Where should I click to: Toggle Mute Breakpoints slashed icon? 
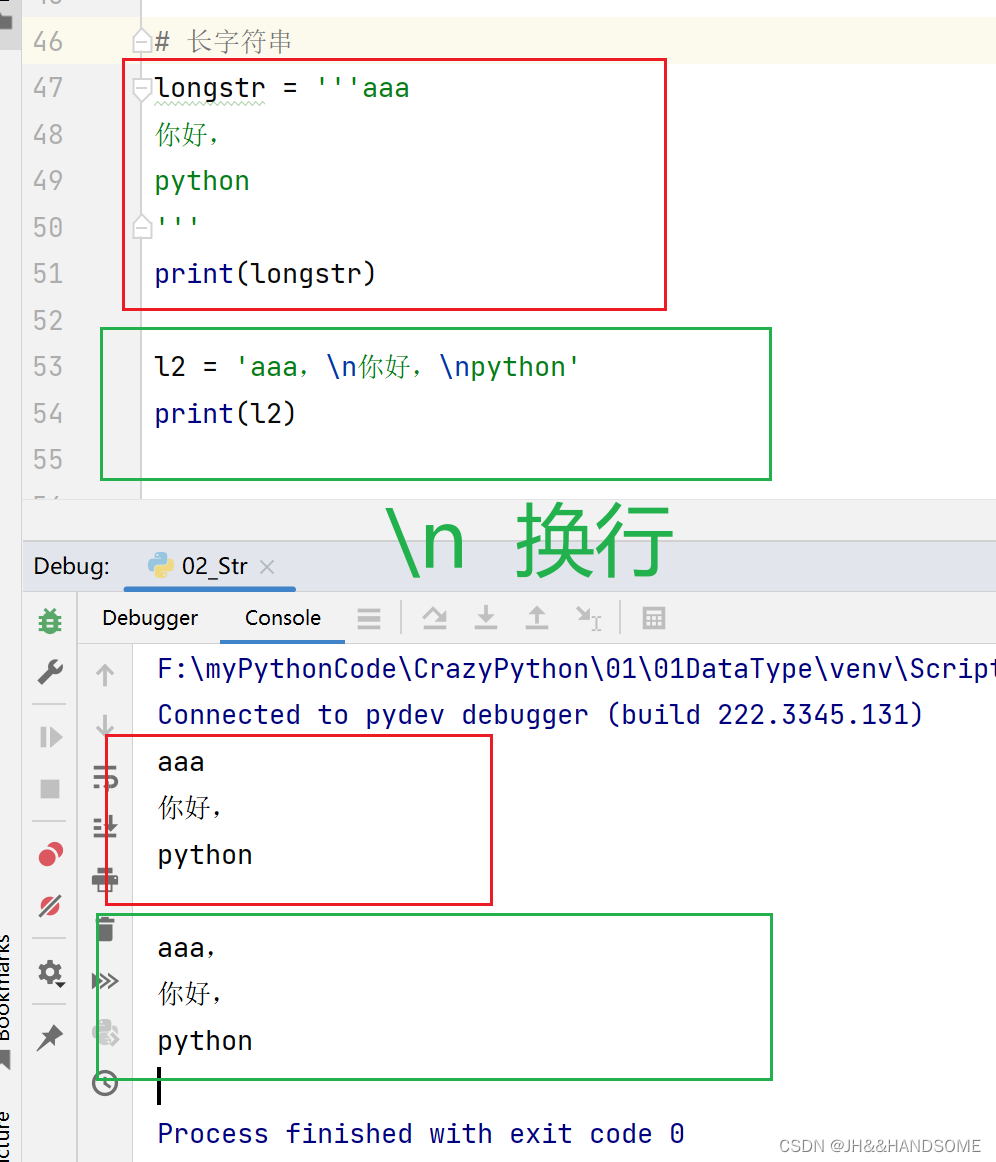[x=50, y=906]
